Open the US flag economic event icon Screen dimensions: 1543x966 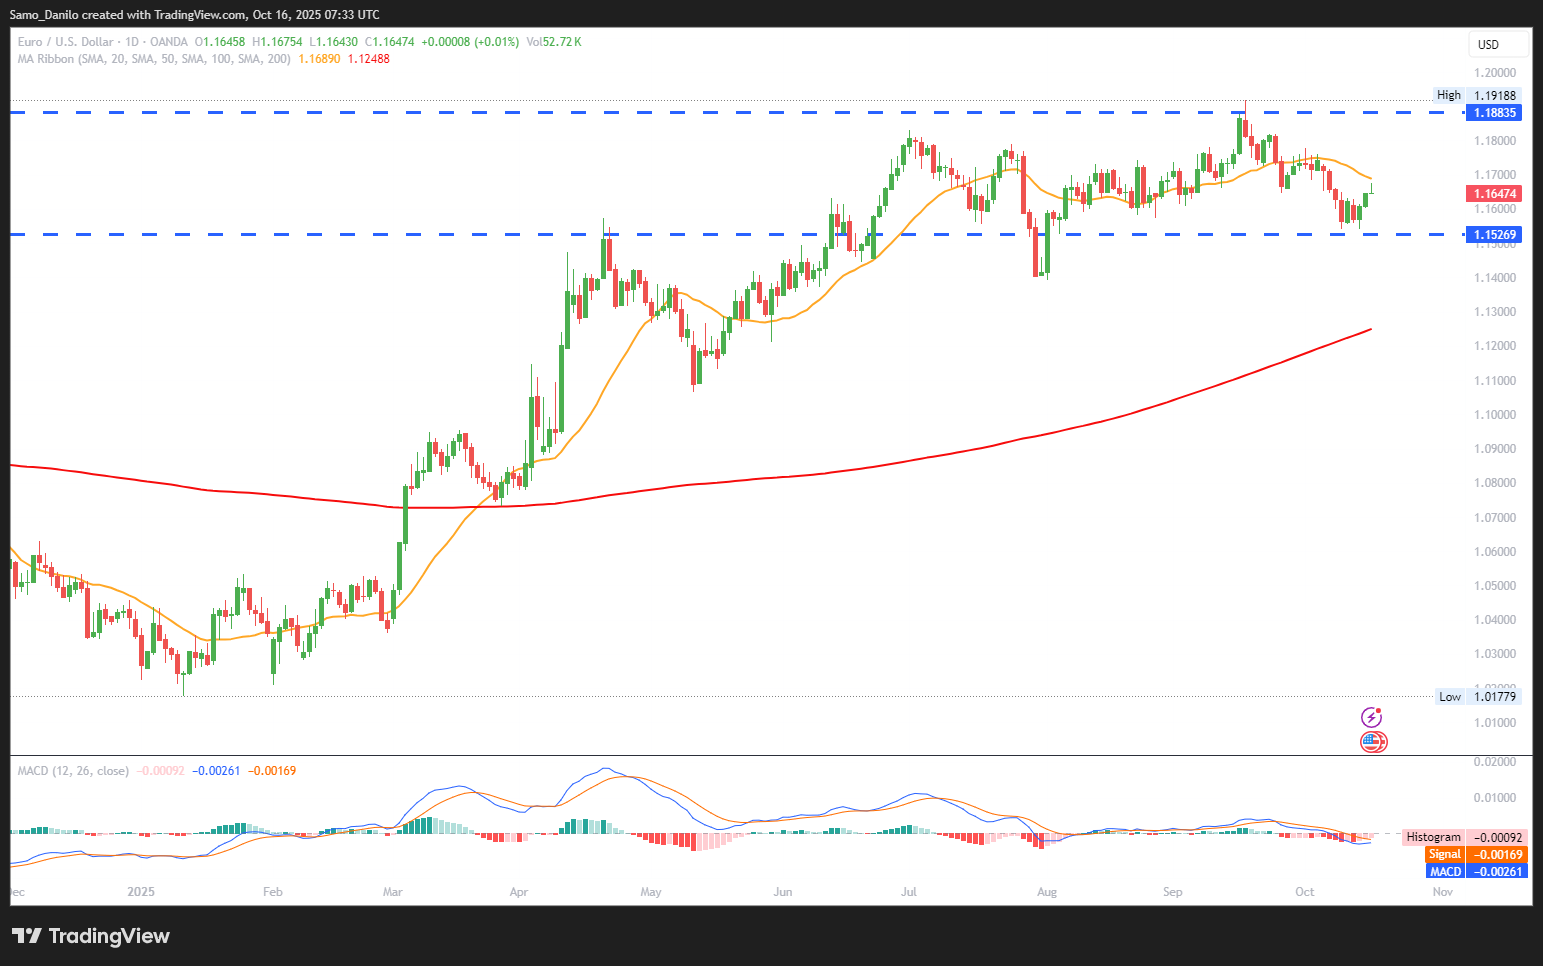pos(1373,742)
